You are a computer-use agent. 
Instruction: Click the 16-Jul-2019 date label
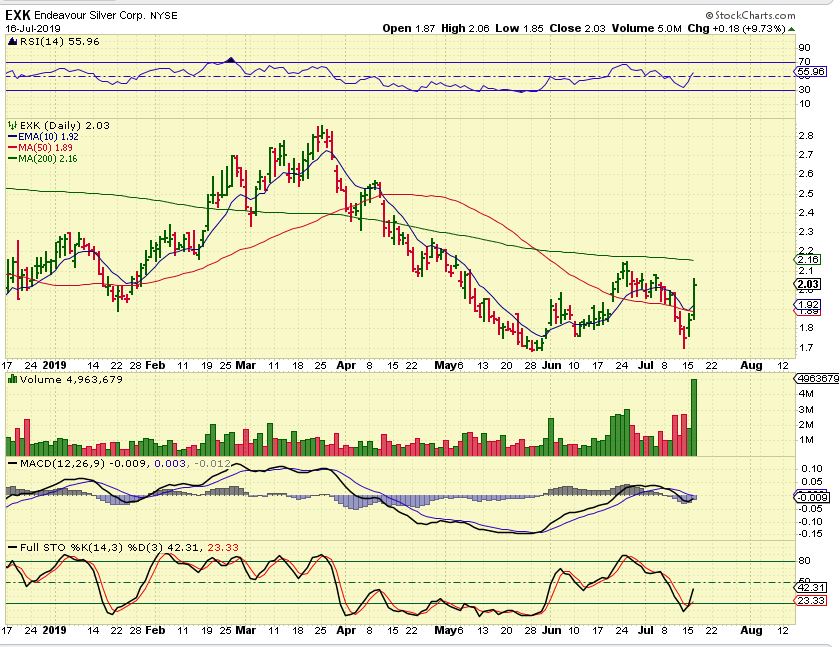click(x=33, y=28)
